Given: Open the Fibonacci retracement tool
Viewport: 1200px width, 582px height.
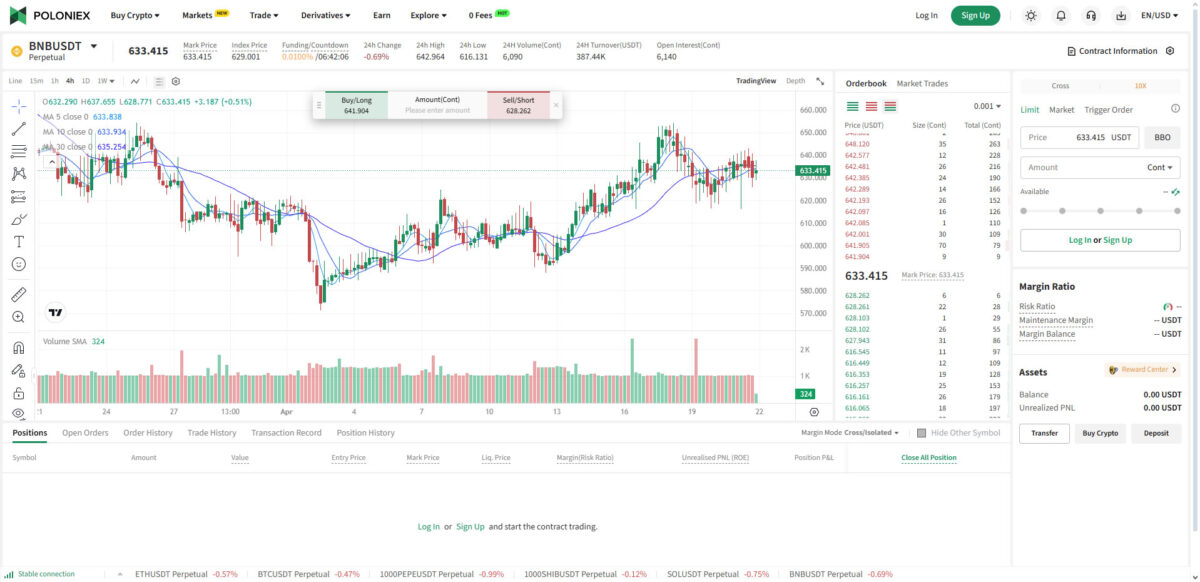Looking at the screenshot, I should (18, 151).
